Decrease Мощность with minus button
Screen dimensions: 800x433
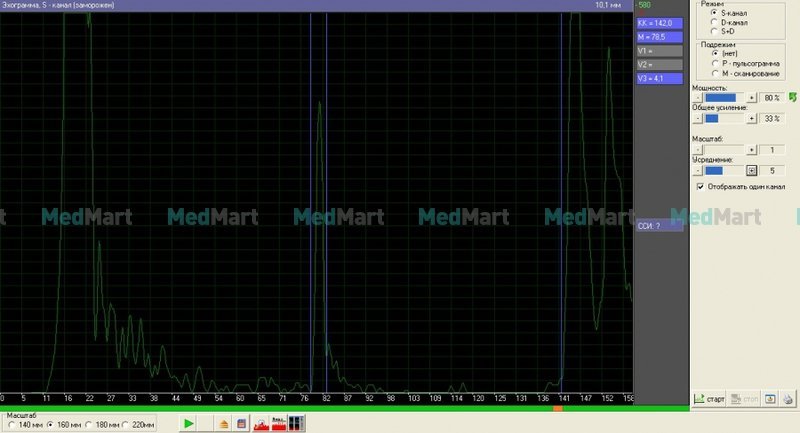[697, 97]
